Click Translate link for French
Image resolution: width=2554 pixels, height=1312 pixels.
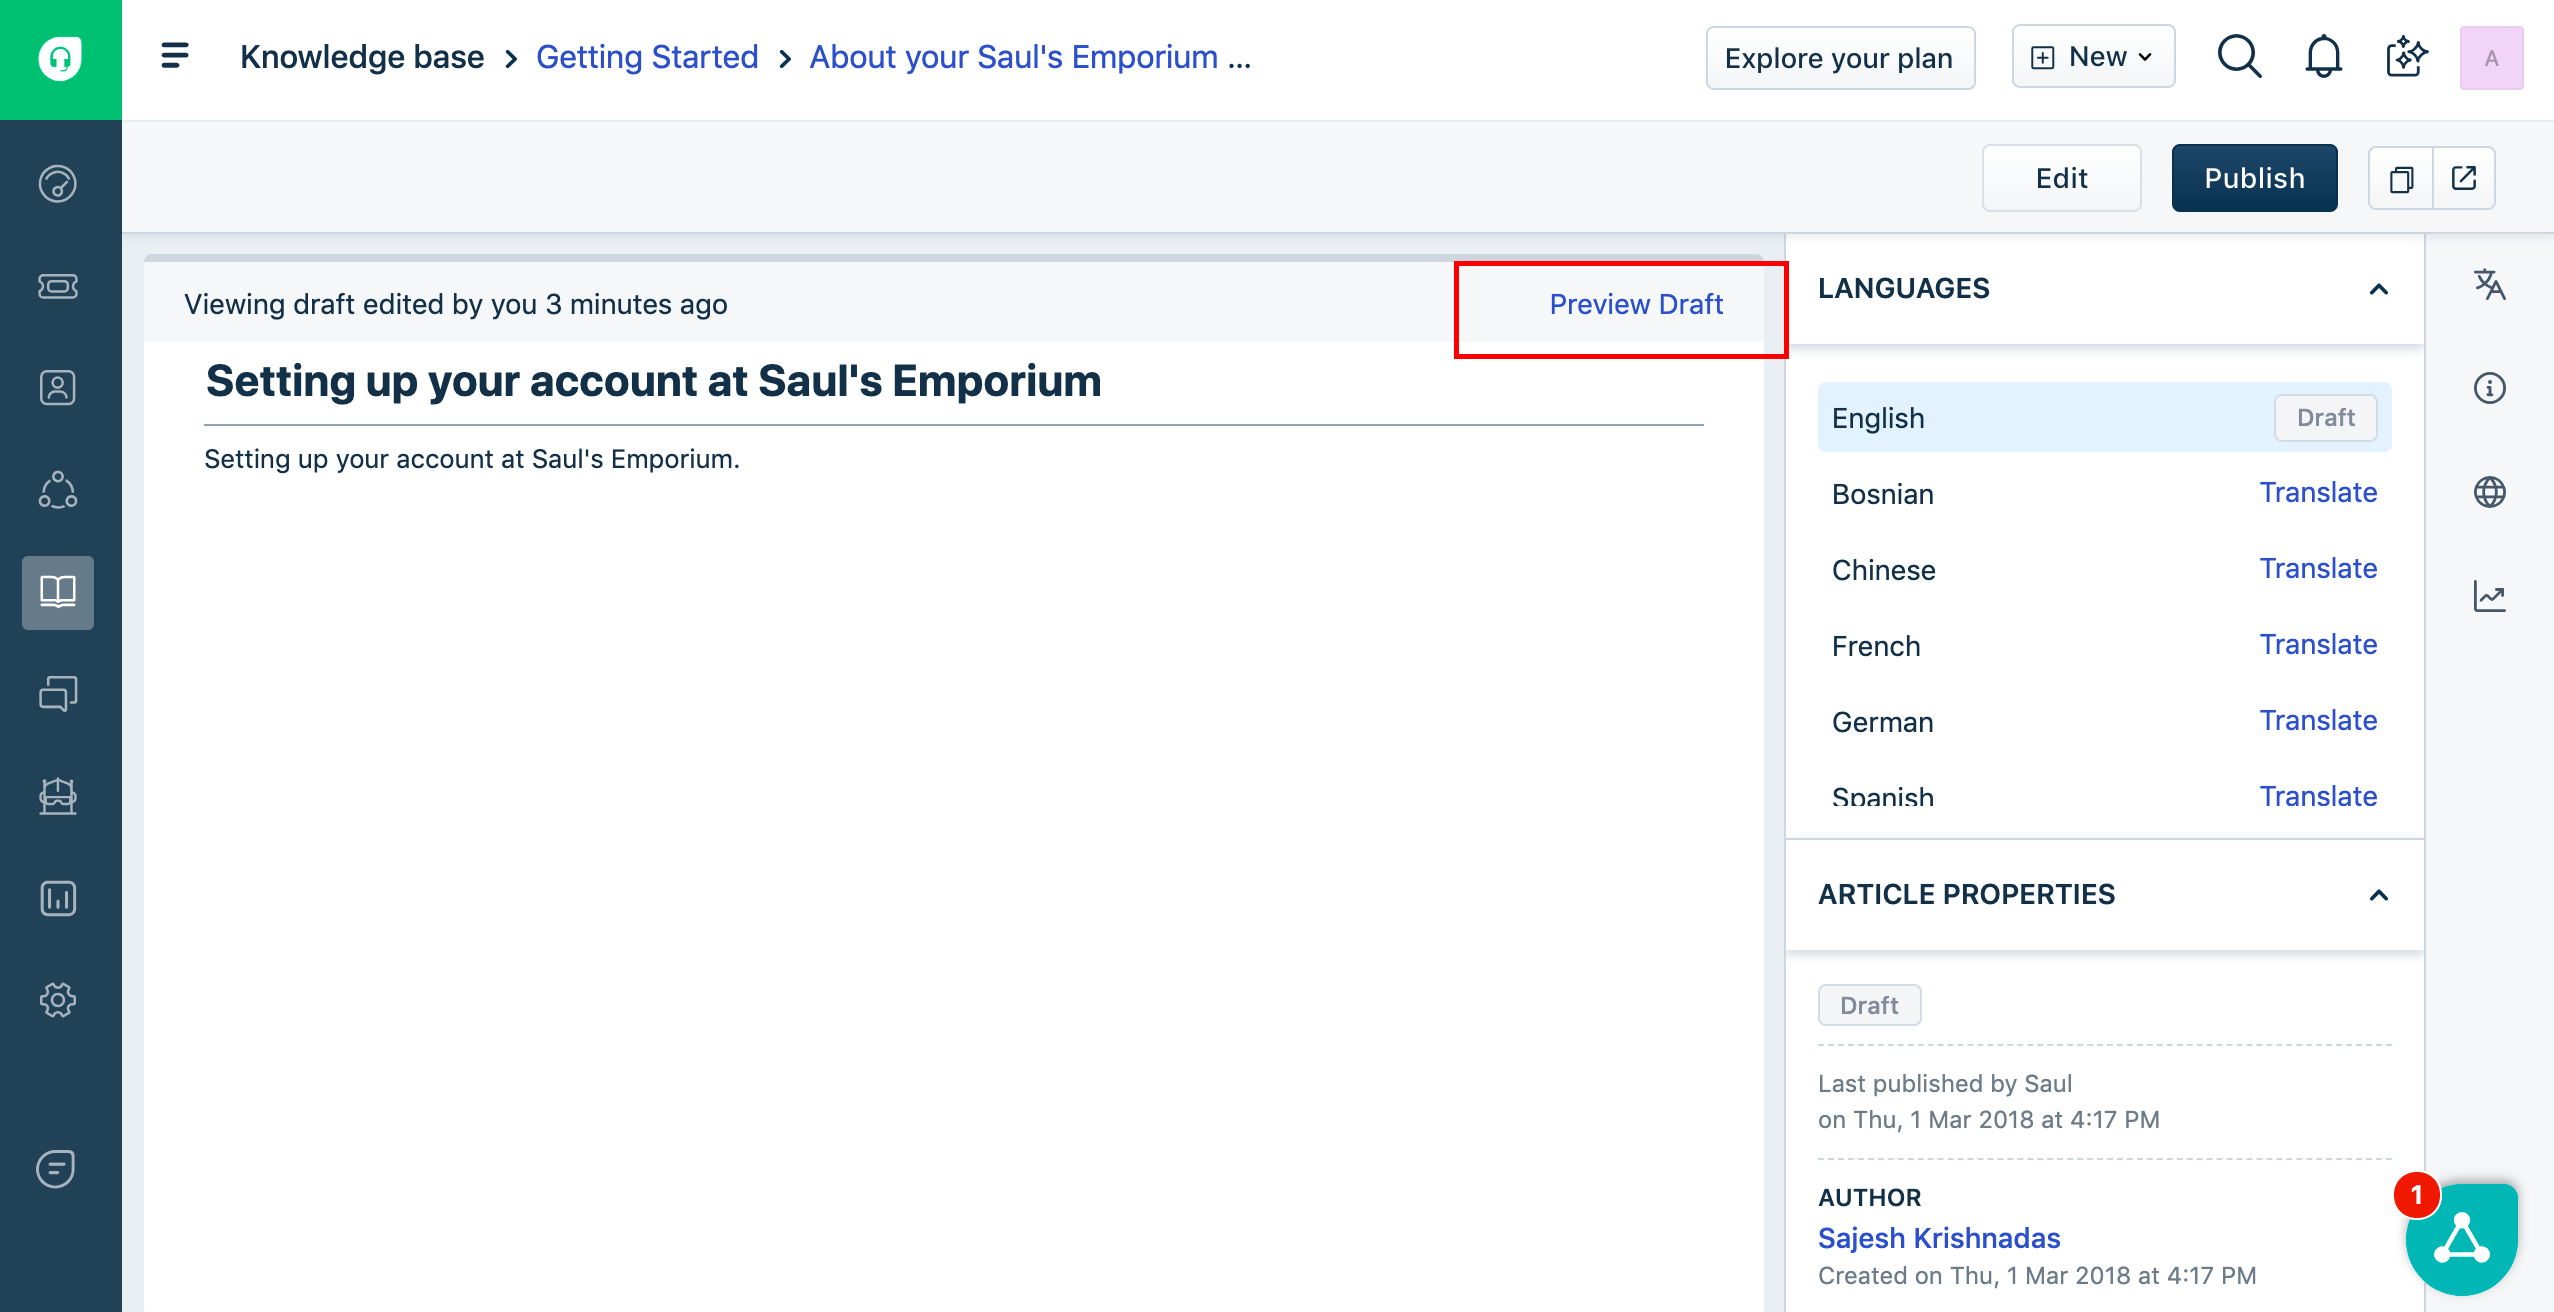pyautogui.click(x=2318, y=645)
